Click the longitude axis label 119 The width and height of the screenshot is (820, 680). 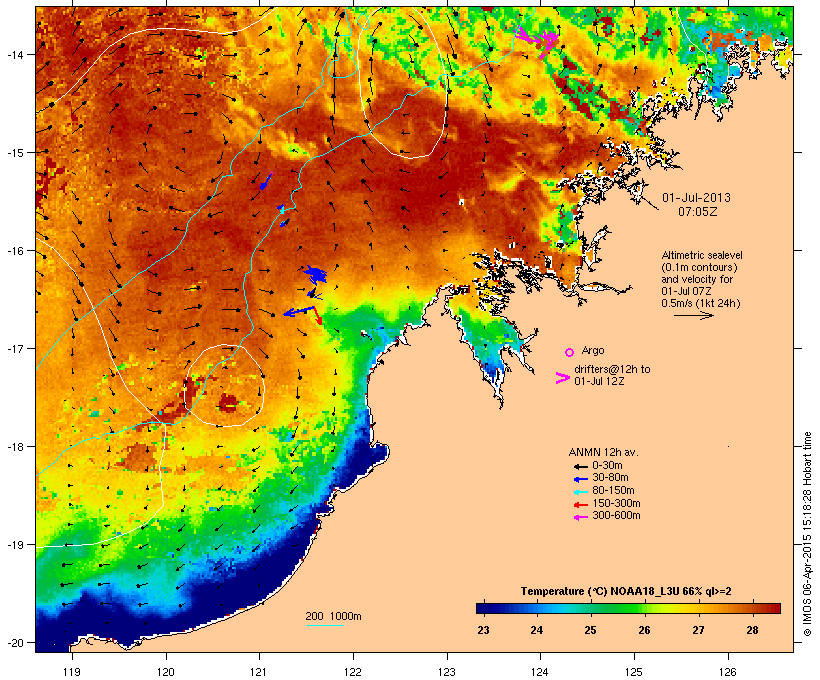click(x=72, y=672)
